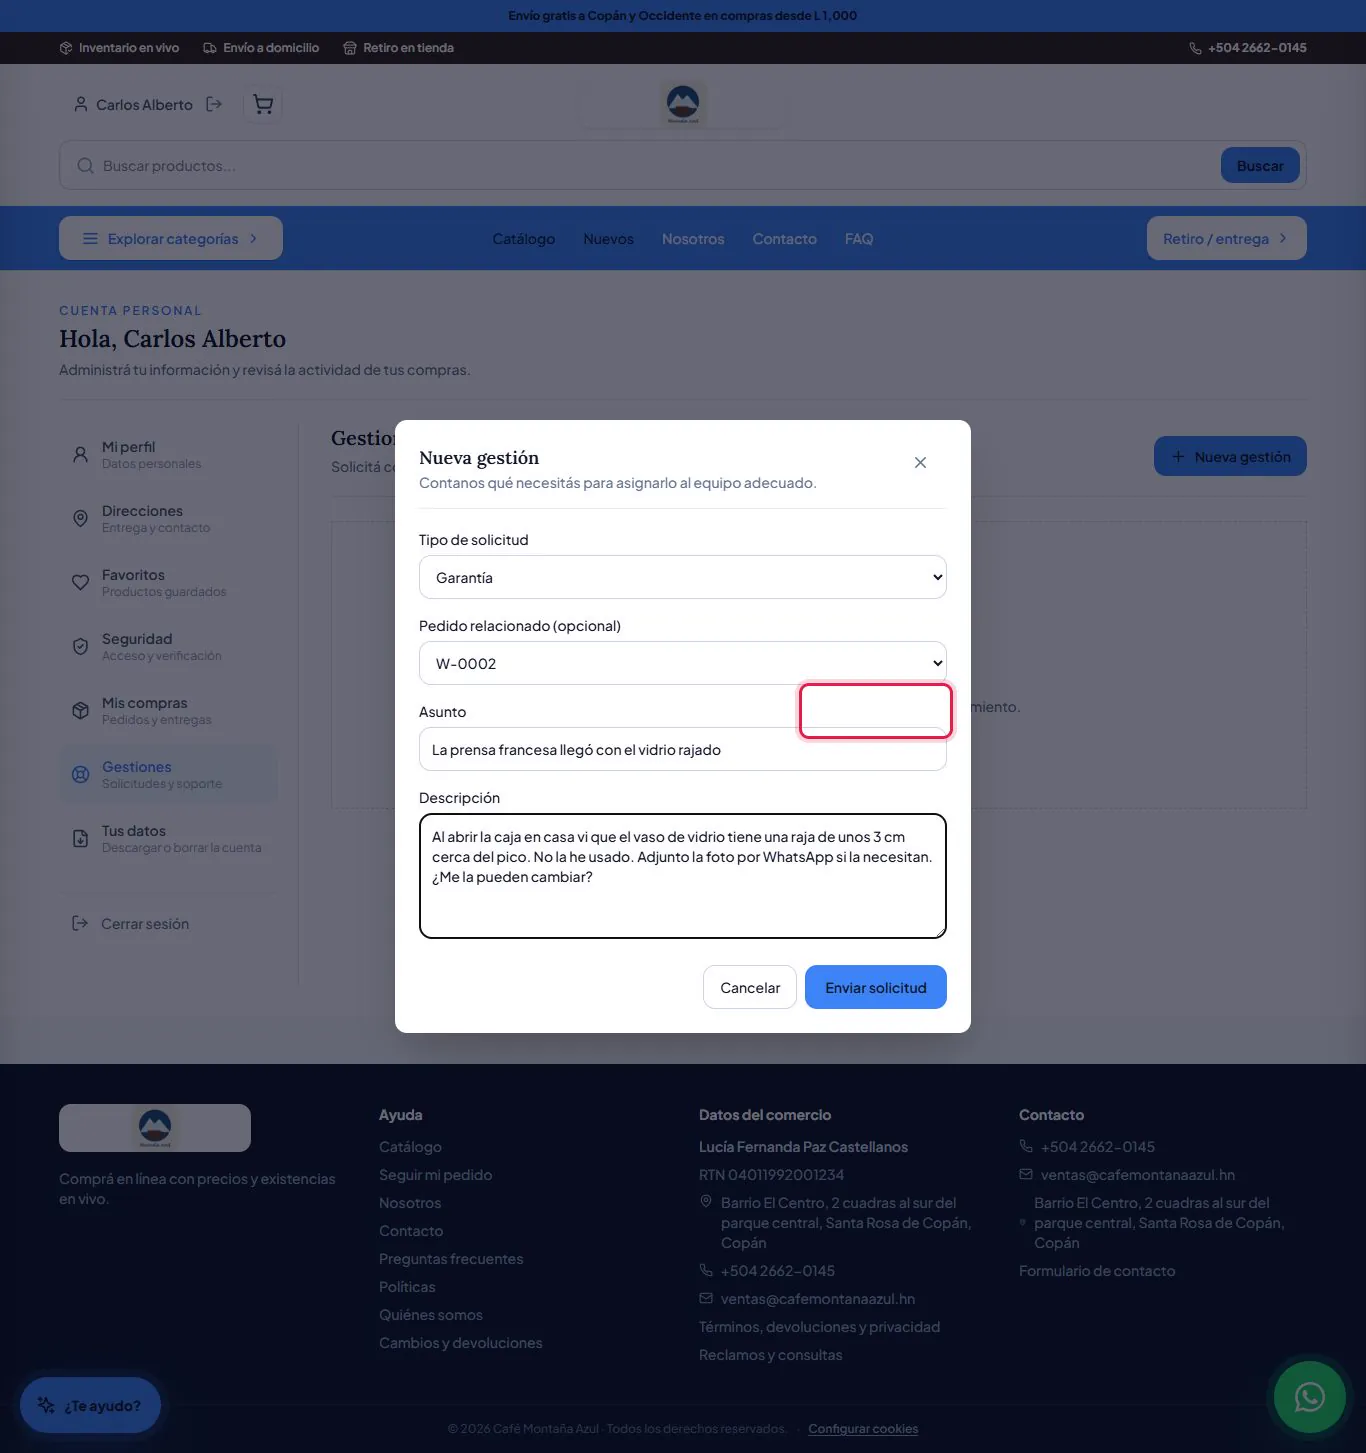Open Favoritos in the account menu
This screenshot has width=1366, height=1453.
click(168, 582)
